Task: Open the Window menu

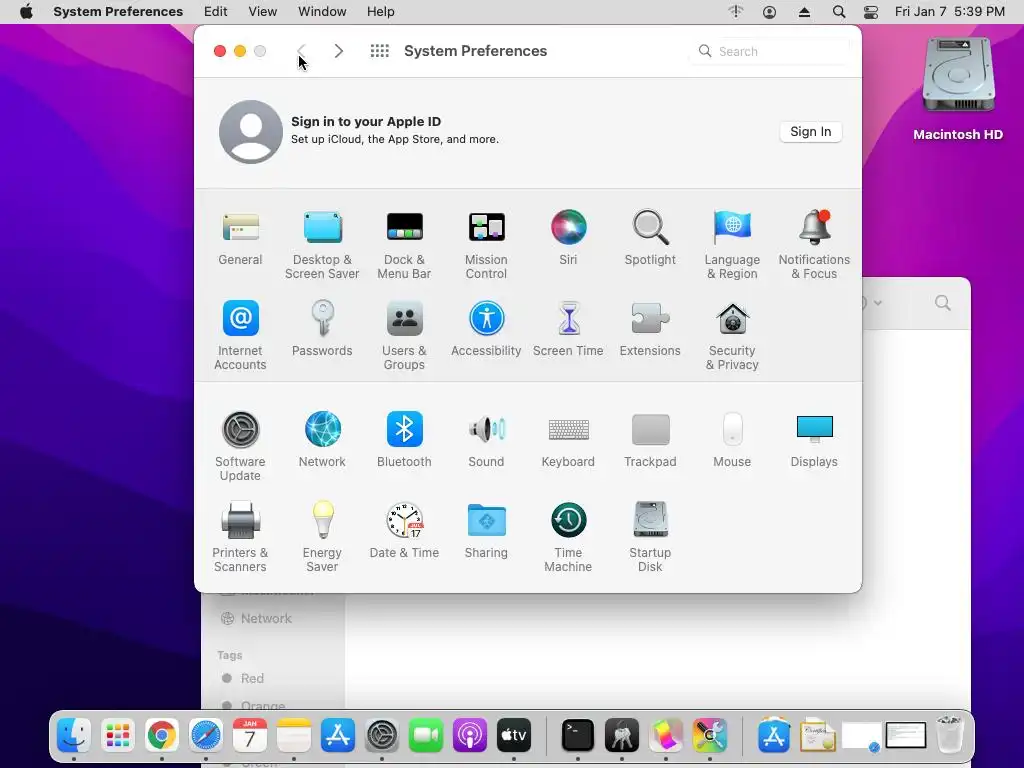Action: (322, 12)
